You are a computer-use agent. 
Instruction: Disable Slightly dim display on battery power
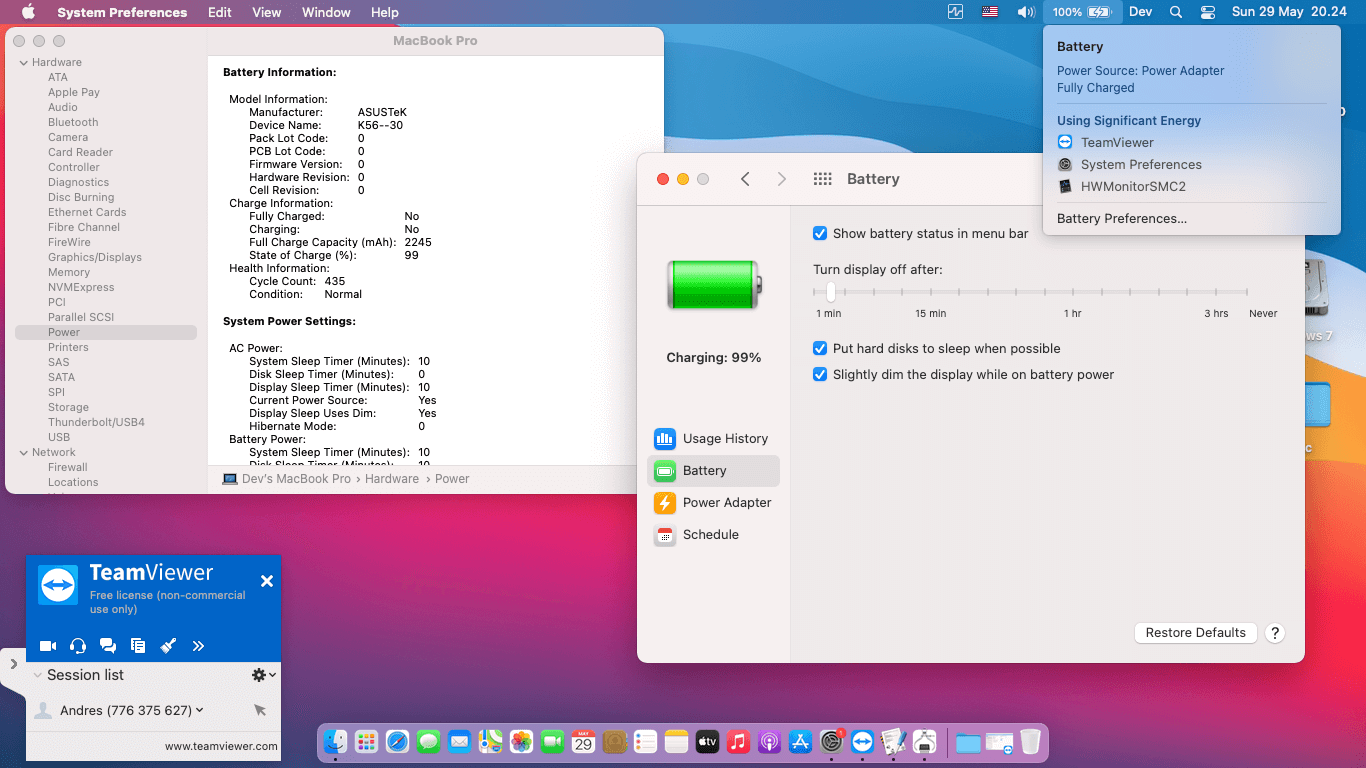tap(820, 374)
